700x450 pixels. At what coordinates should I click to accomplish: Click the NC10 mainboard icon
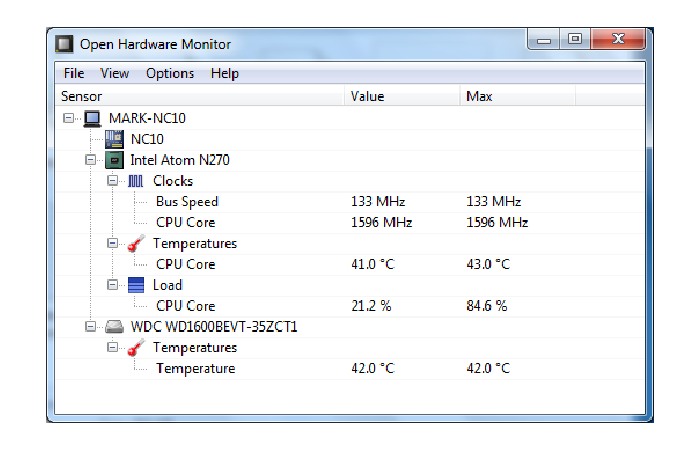(x=114, y=139)
